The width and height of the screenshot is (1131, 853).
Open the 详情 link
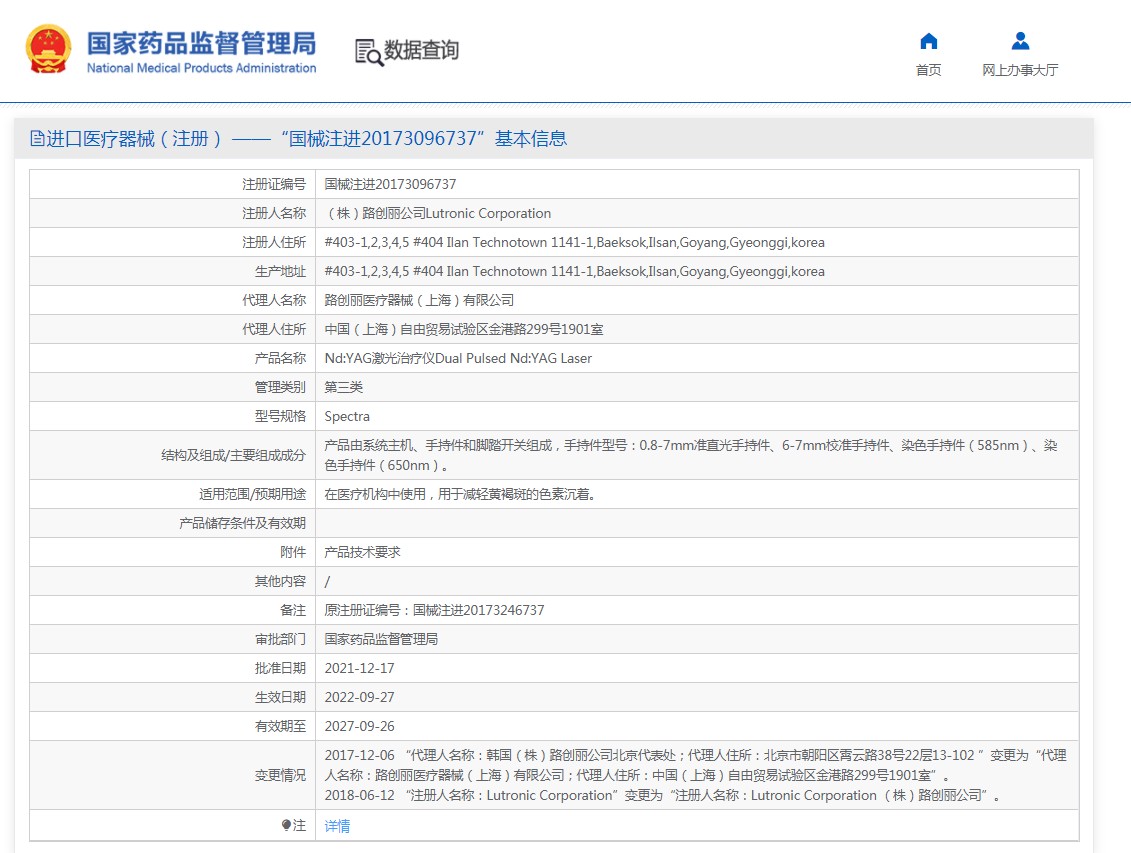click(337, 826)
